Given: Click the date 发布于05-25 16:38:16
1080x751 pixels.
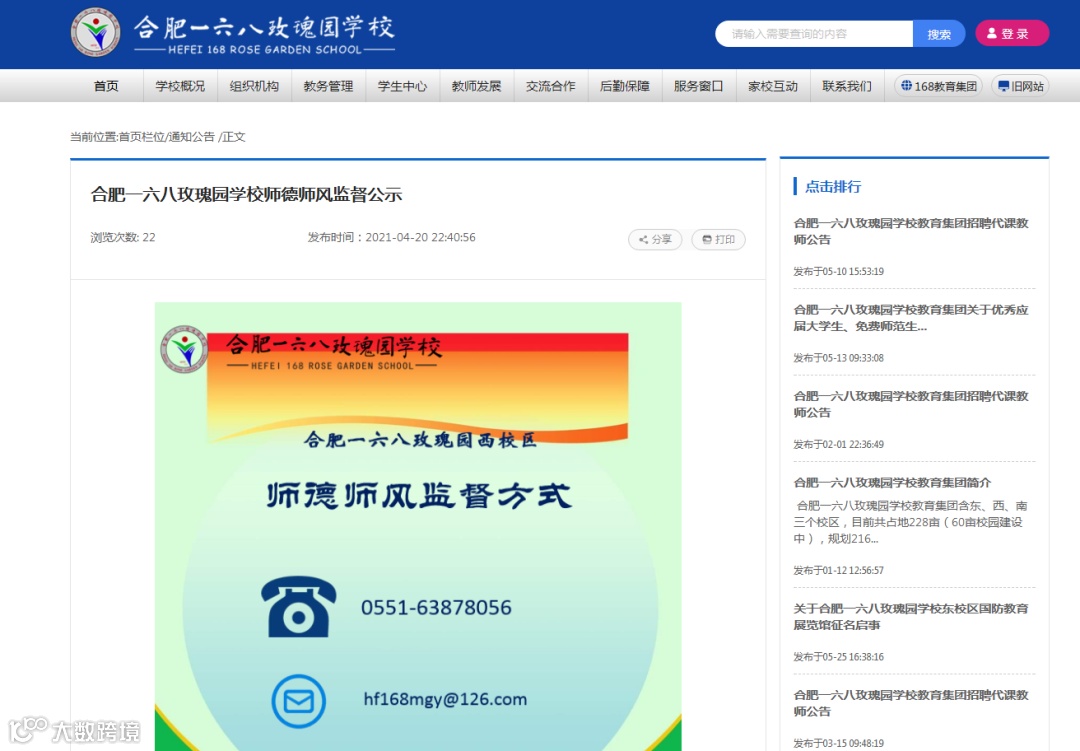Looking at the screenshot, I should [x=838, y=657].
